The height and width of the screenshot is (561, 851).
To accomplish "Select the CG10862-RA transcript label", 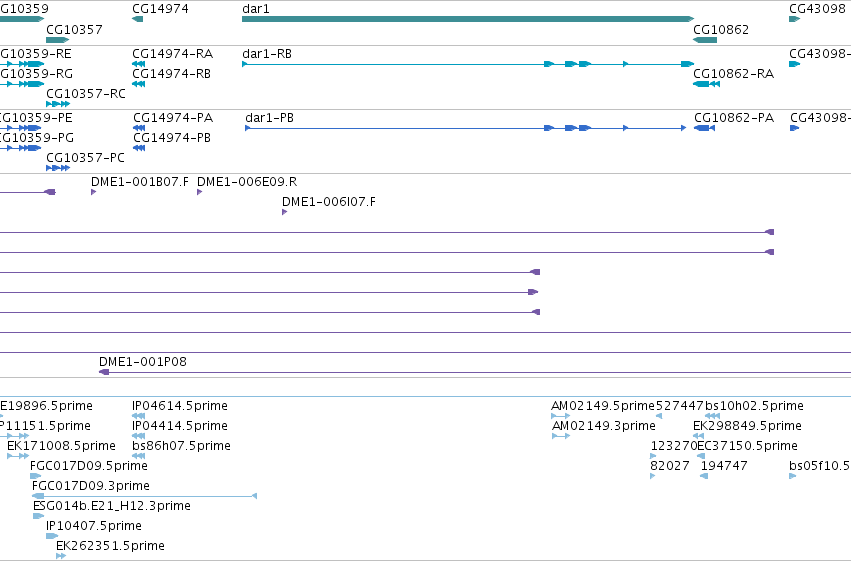I will tap(733, 74).
